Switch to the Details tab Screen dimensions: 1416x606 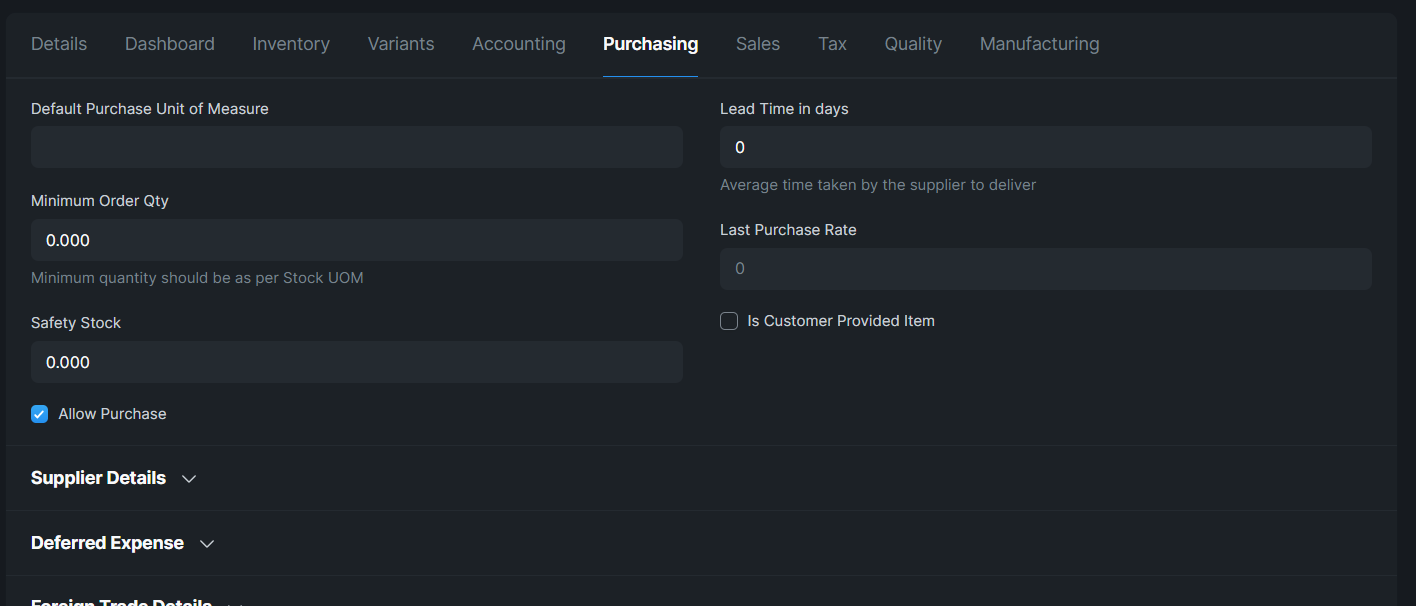click(x=59, y=44)
